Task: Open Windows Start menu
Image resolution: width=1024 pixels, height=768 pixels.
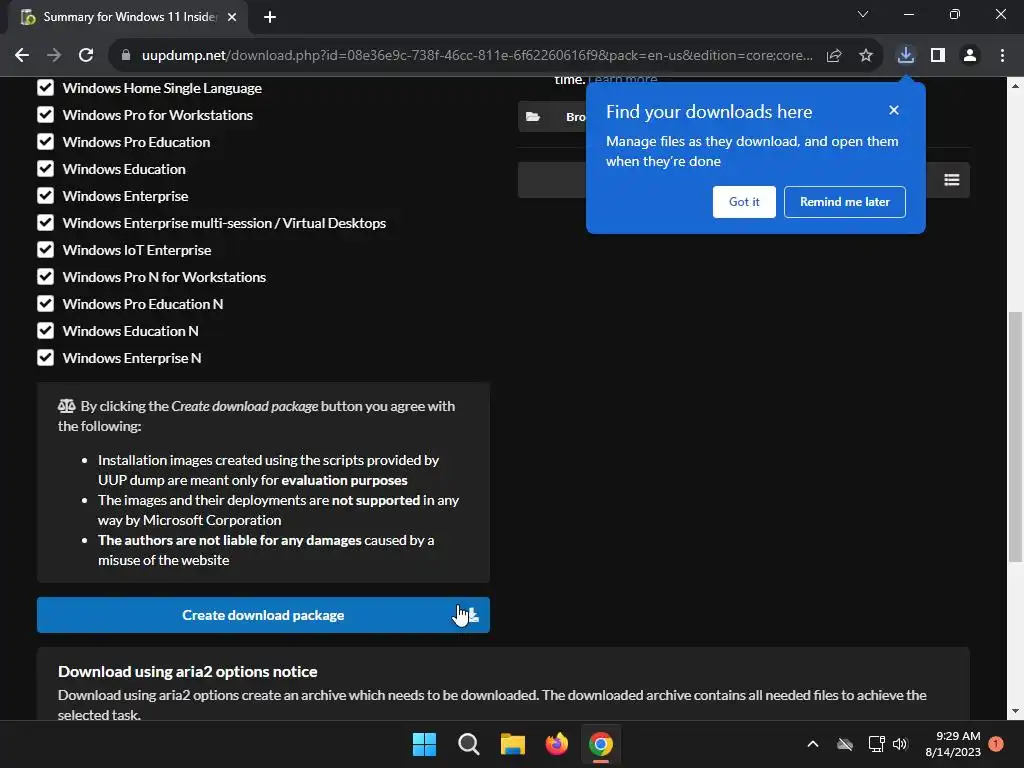Action: [424, 744]
